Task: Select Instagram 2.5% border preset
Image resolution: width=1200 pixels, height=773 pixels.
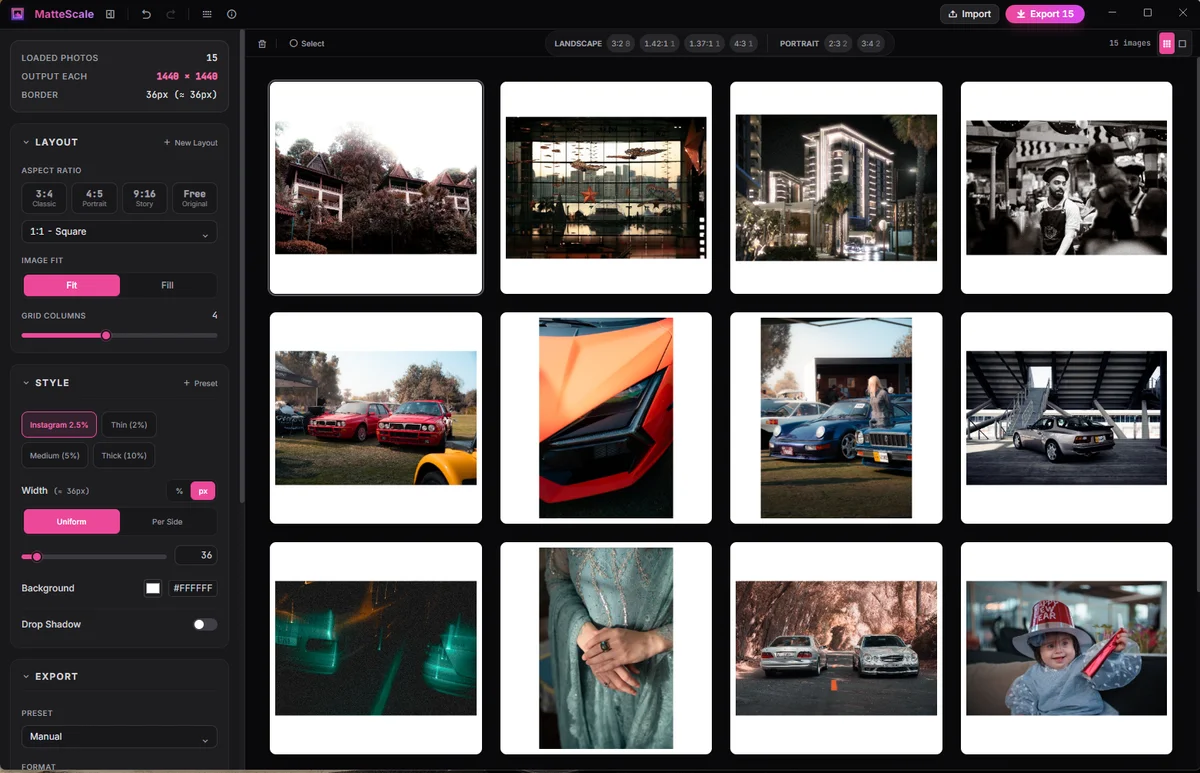Action: pyautogui.click(x=59, y=425)
